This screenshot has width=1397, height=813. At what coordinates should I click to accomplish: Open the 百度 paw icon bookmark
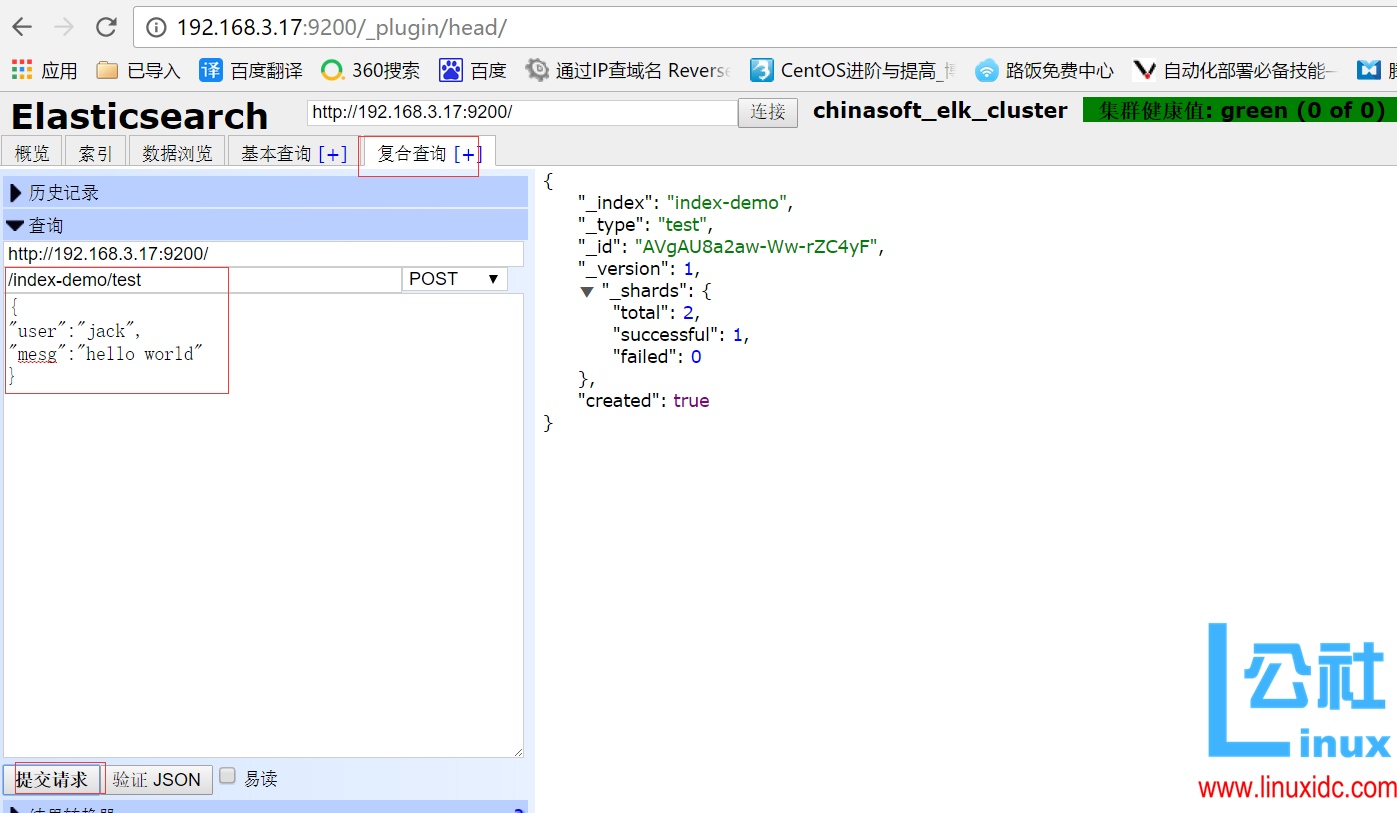[472, 70]
